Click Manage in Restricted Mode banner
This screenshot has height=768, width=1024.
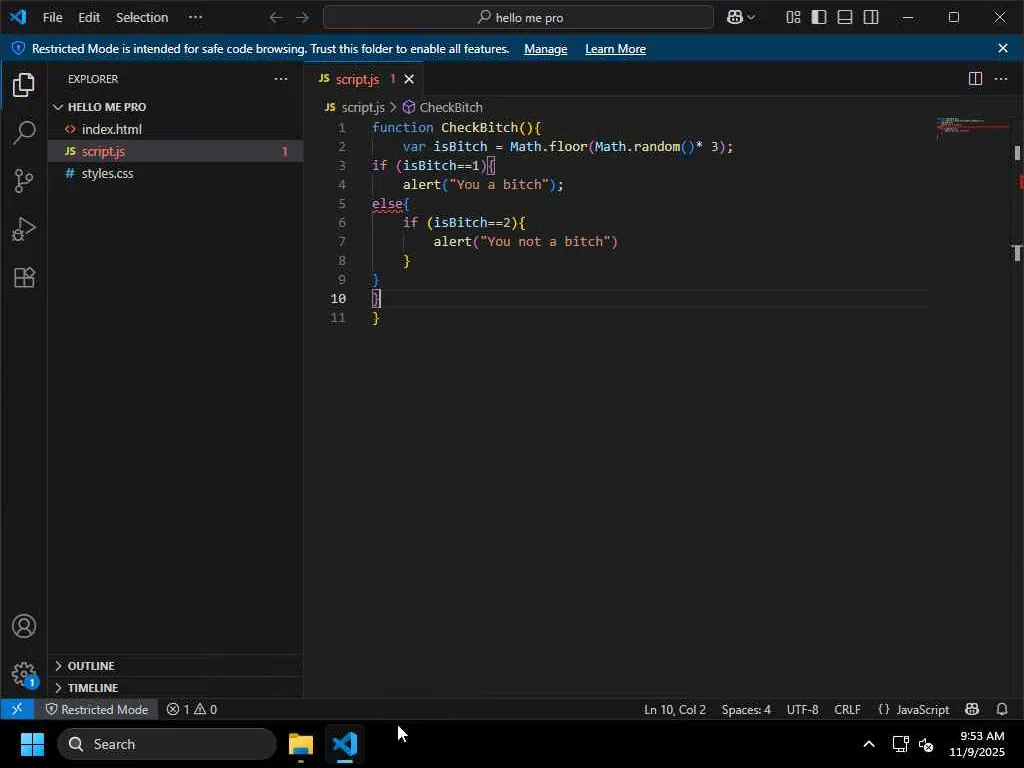[x=545, y=49]
